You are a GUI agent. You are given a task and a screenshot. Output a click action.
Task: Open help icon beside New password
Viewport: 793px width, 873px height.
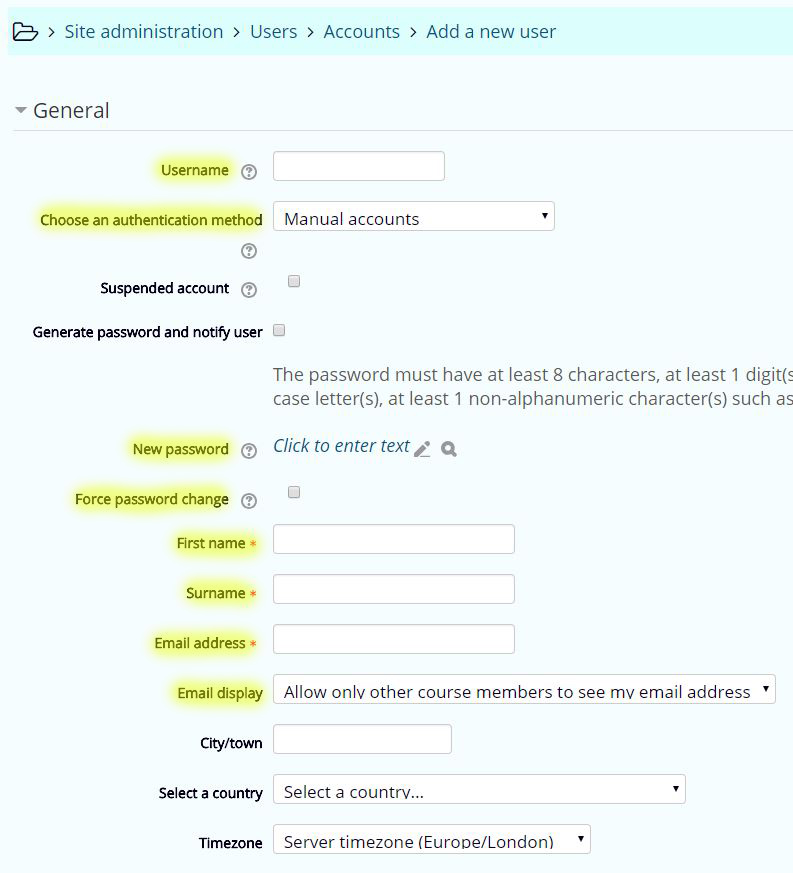tap(250, 451)
